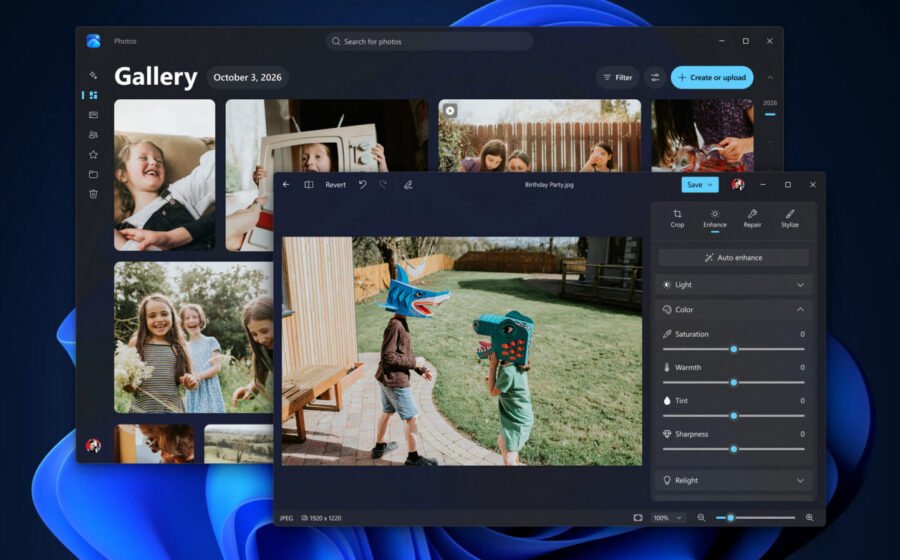Collapse the Color section

click(734, 309)
